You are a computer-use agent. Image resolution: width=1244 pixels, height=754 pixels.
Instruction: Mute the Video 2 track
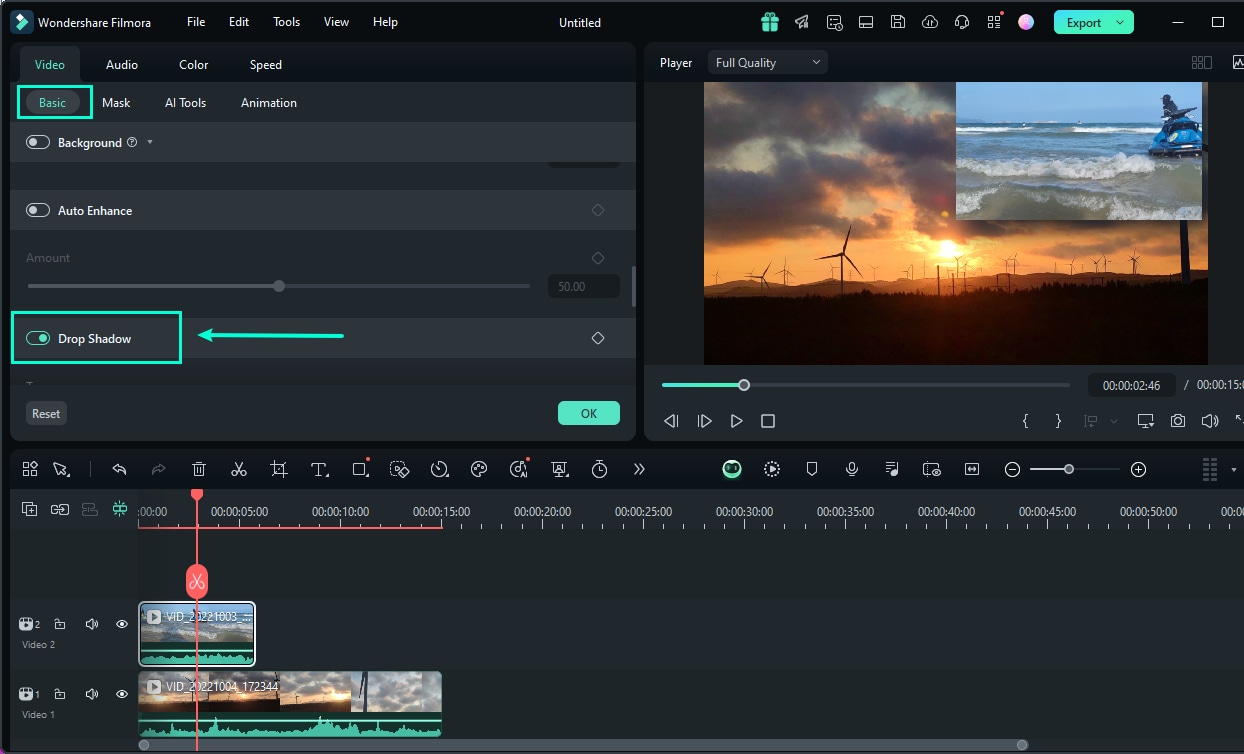coord(92,624)
